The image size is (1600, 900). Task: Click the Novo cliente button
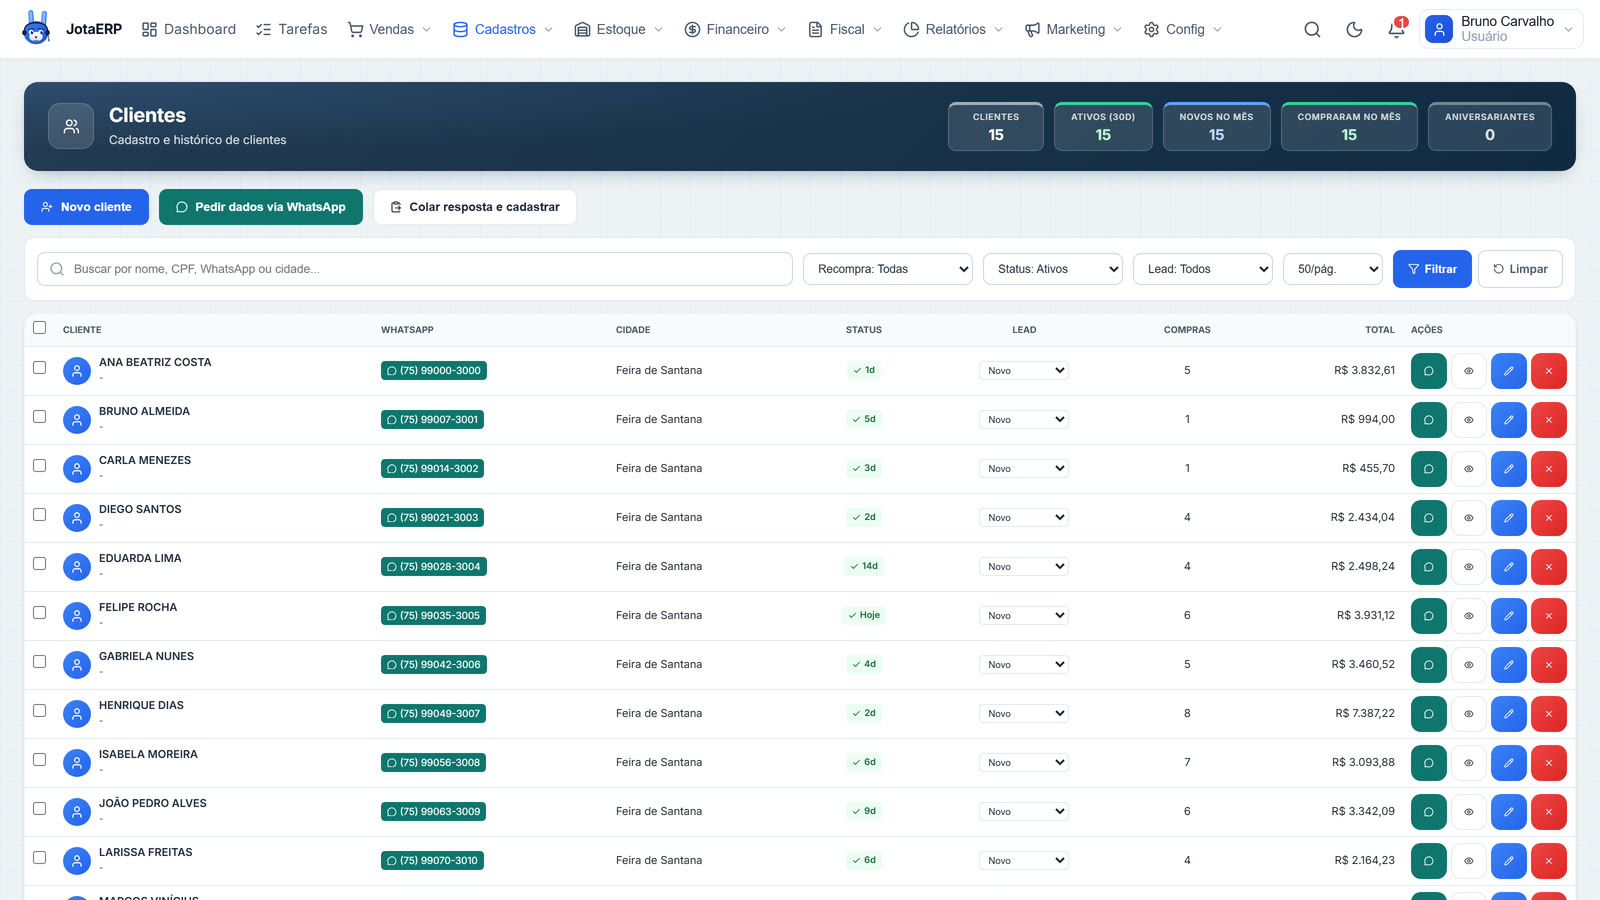coord(86,207)
